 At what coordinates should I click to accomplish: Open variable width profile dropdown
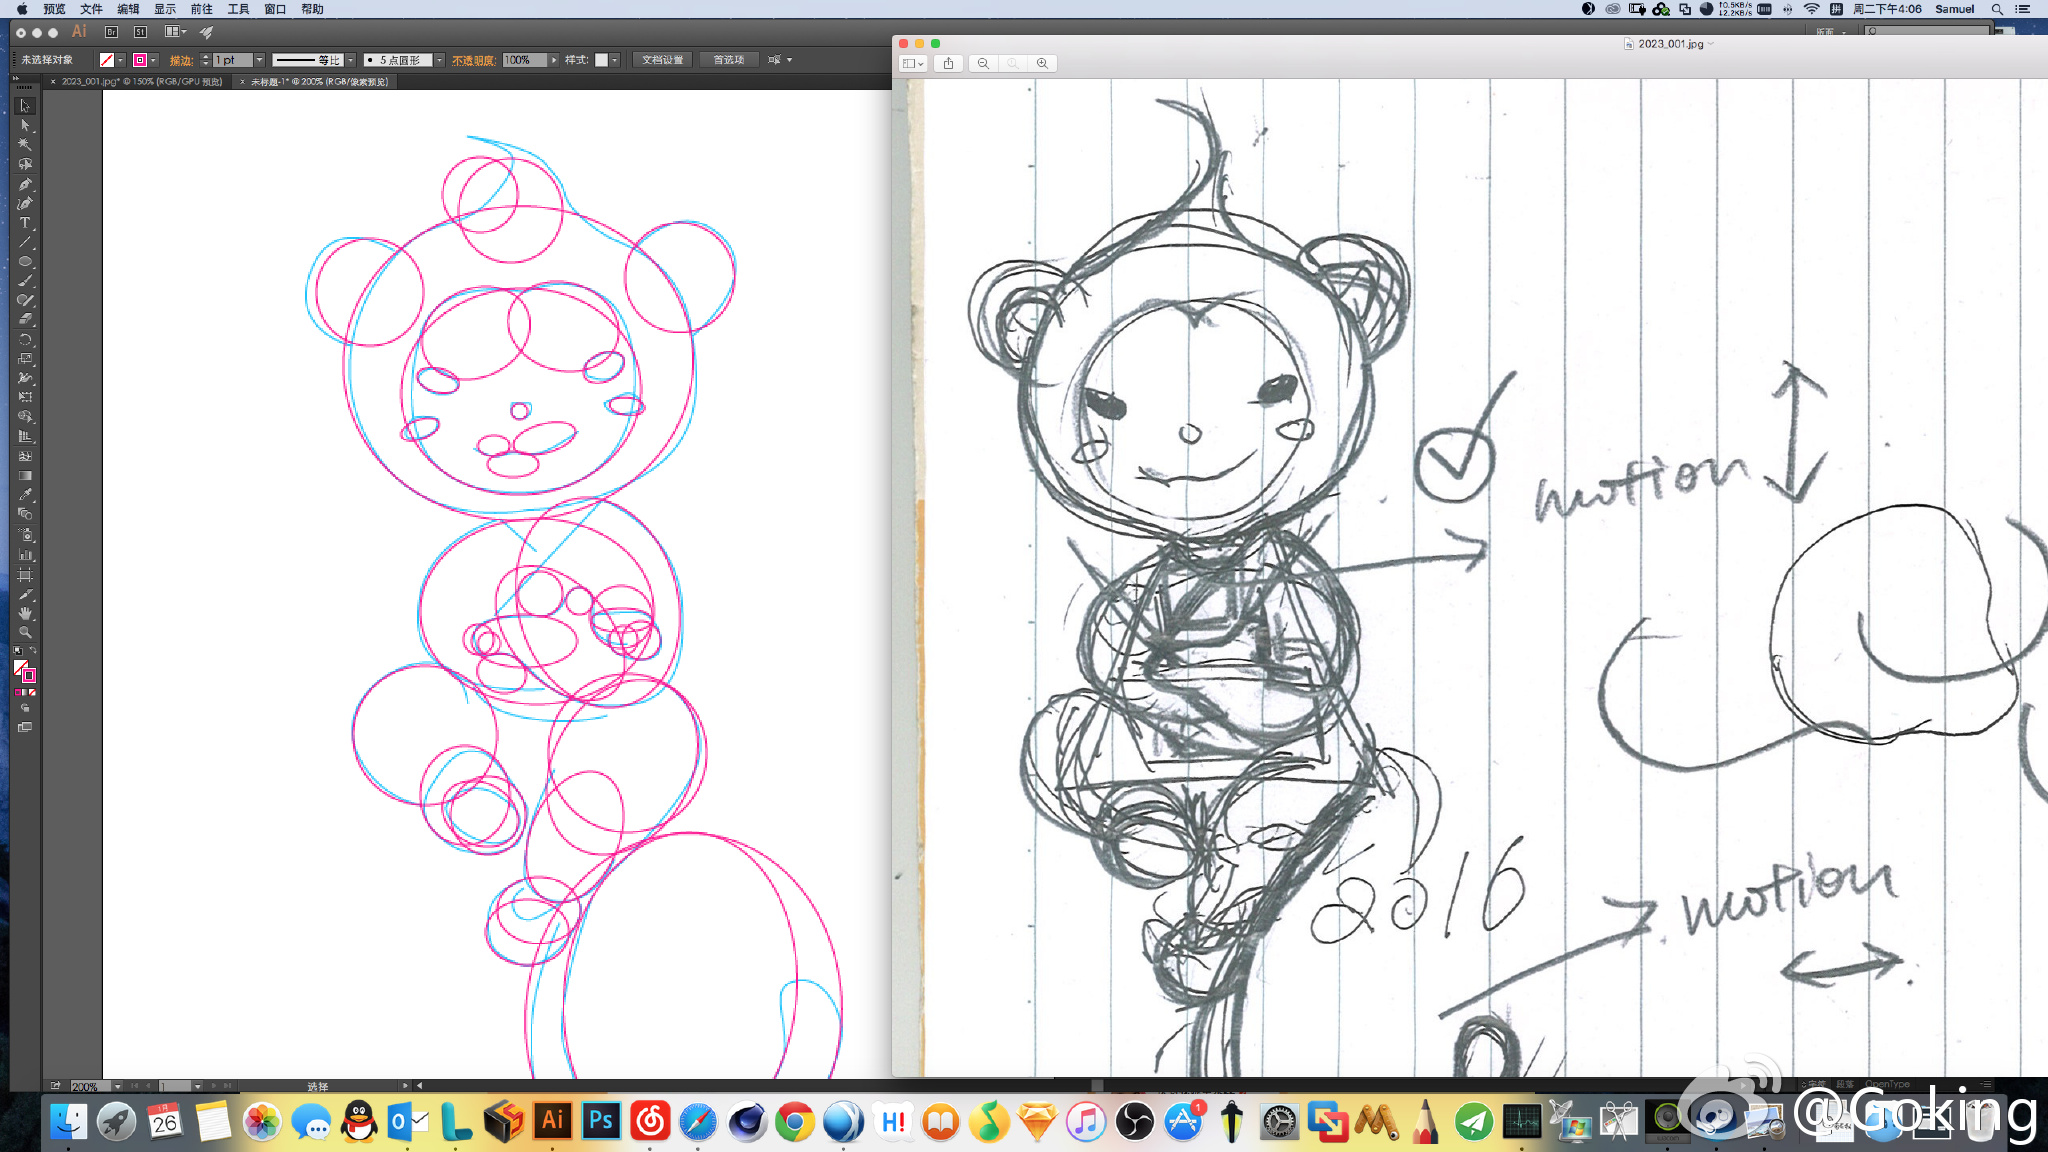tap(350, 60)
